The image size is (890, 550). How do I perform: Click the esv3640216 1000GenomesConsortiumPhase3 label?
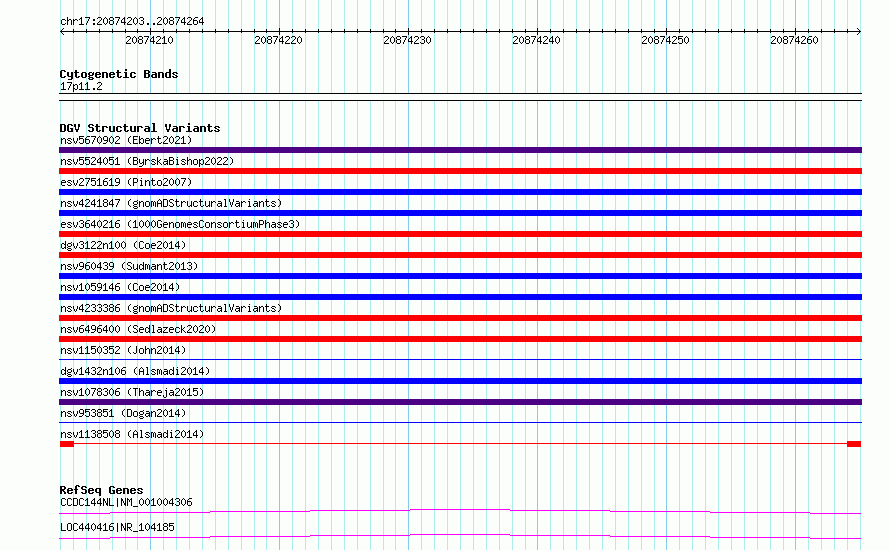(x=180, y=224)
